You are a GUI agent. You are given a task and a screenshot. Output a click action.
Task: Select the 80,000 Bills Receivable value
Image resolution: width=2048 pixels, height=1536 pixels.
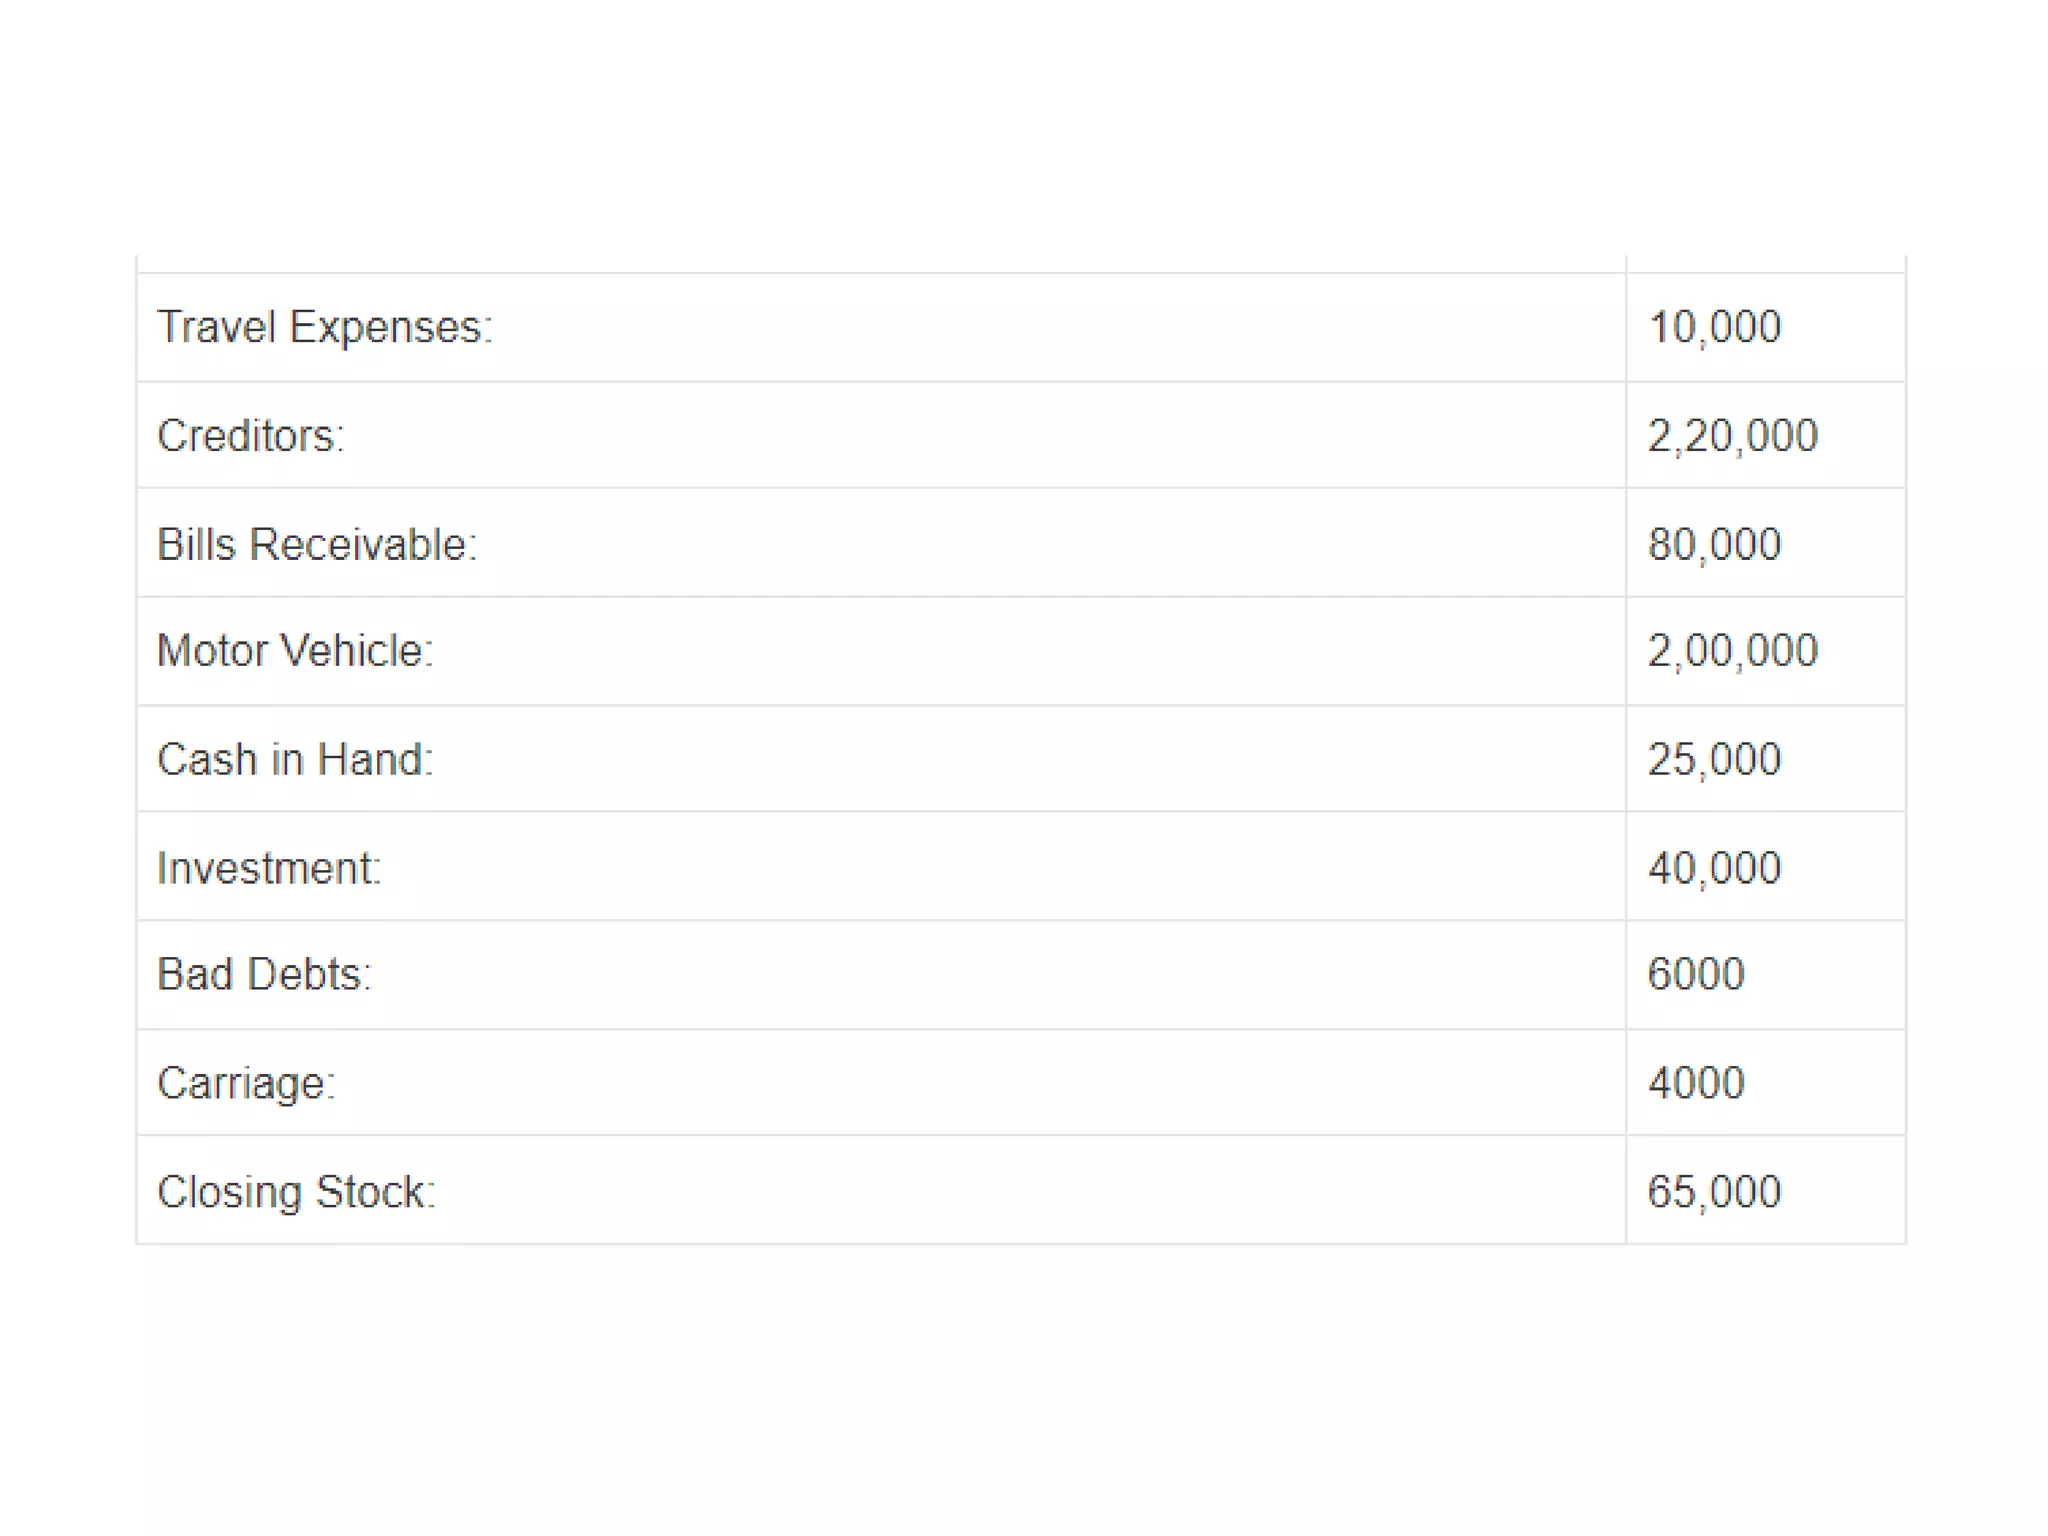pyautogui.click(x=1714, y=545)
